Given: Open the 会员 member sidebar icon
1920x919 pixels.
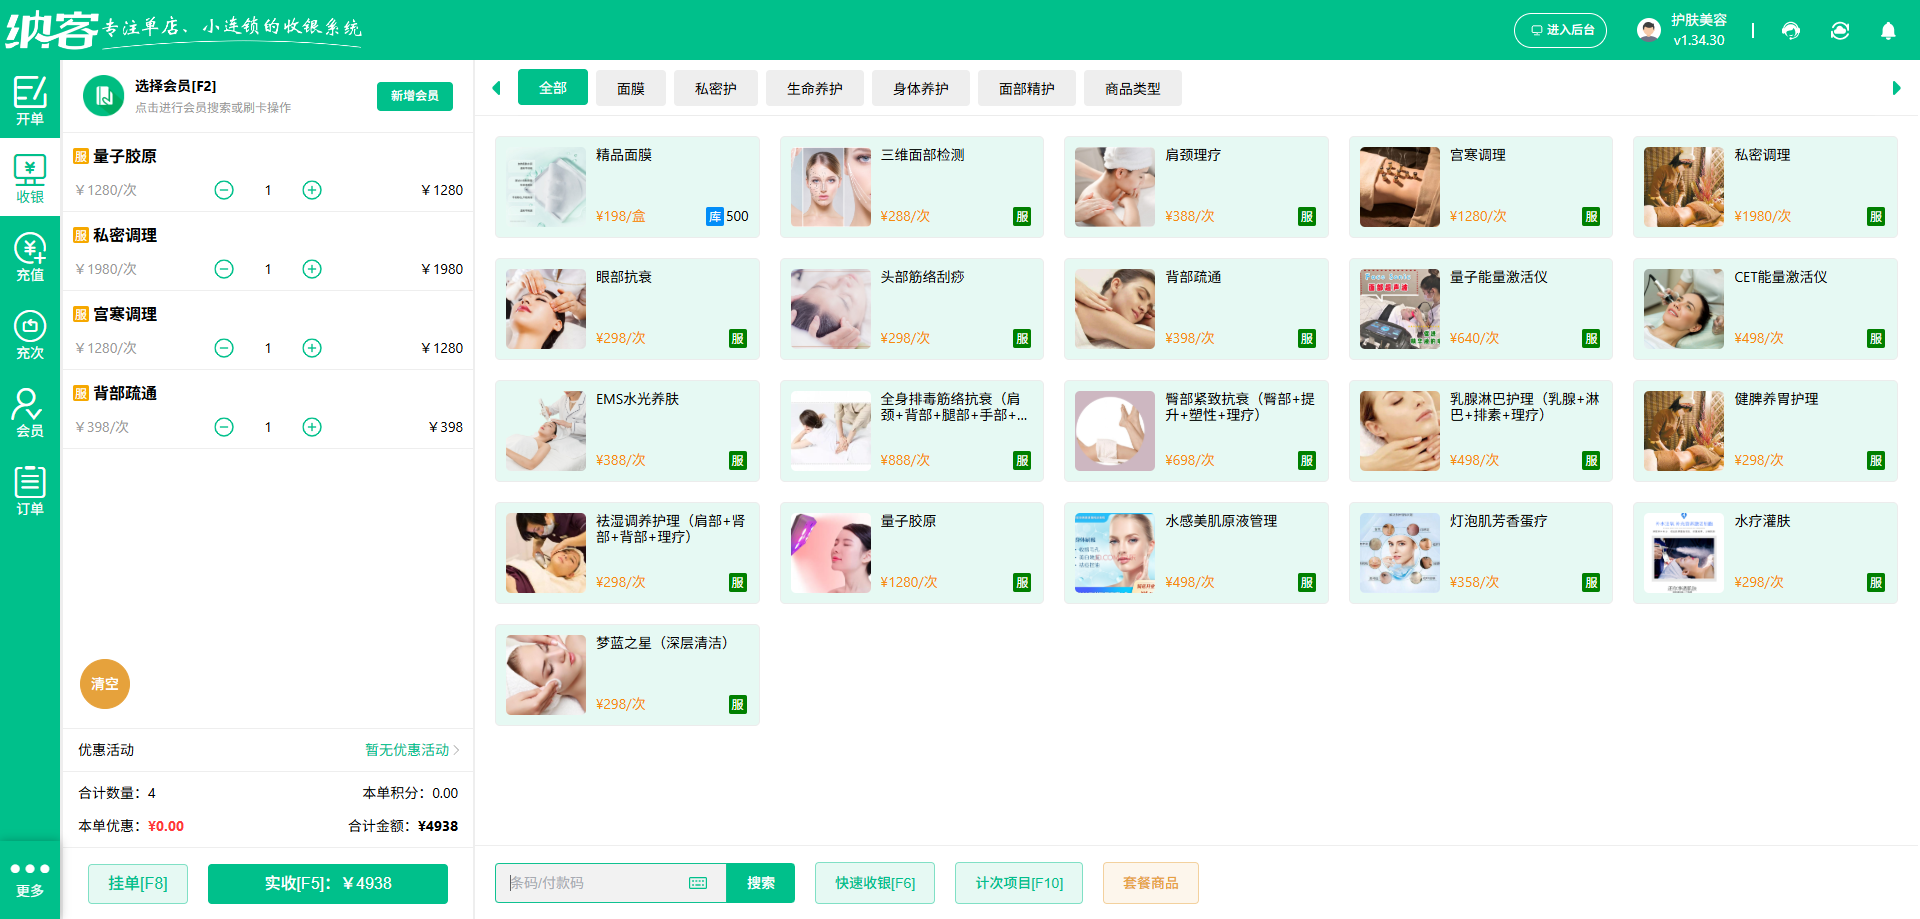Looking at the screenshot, I should click(x=30, y=412).
